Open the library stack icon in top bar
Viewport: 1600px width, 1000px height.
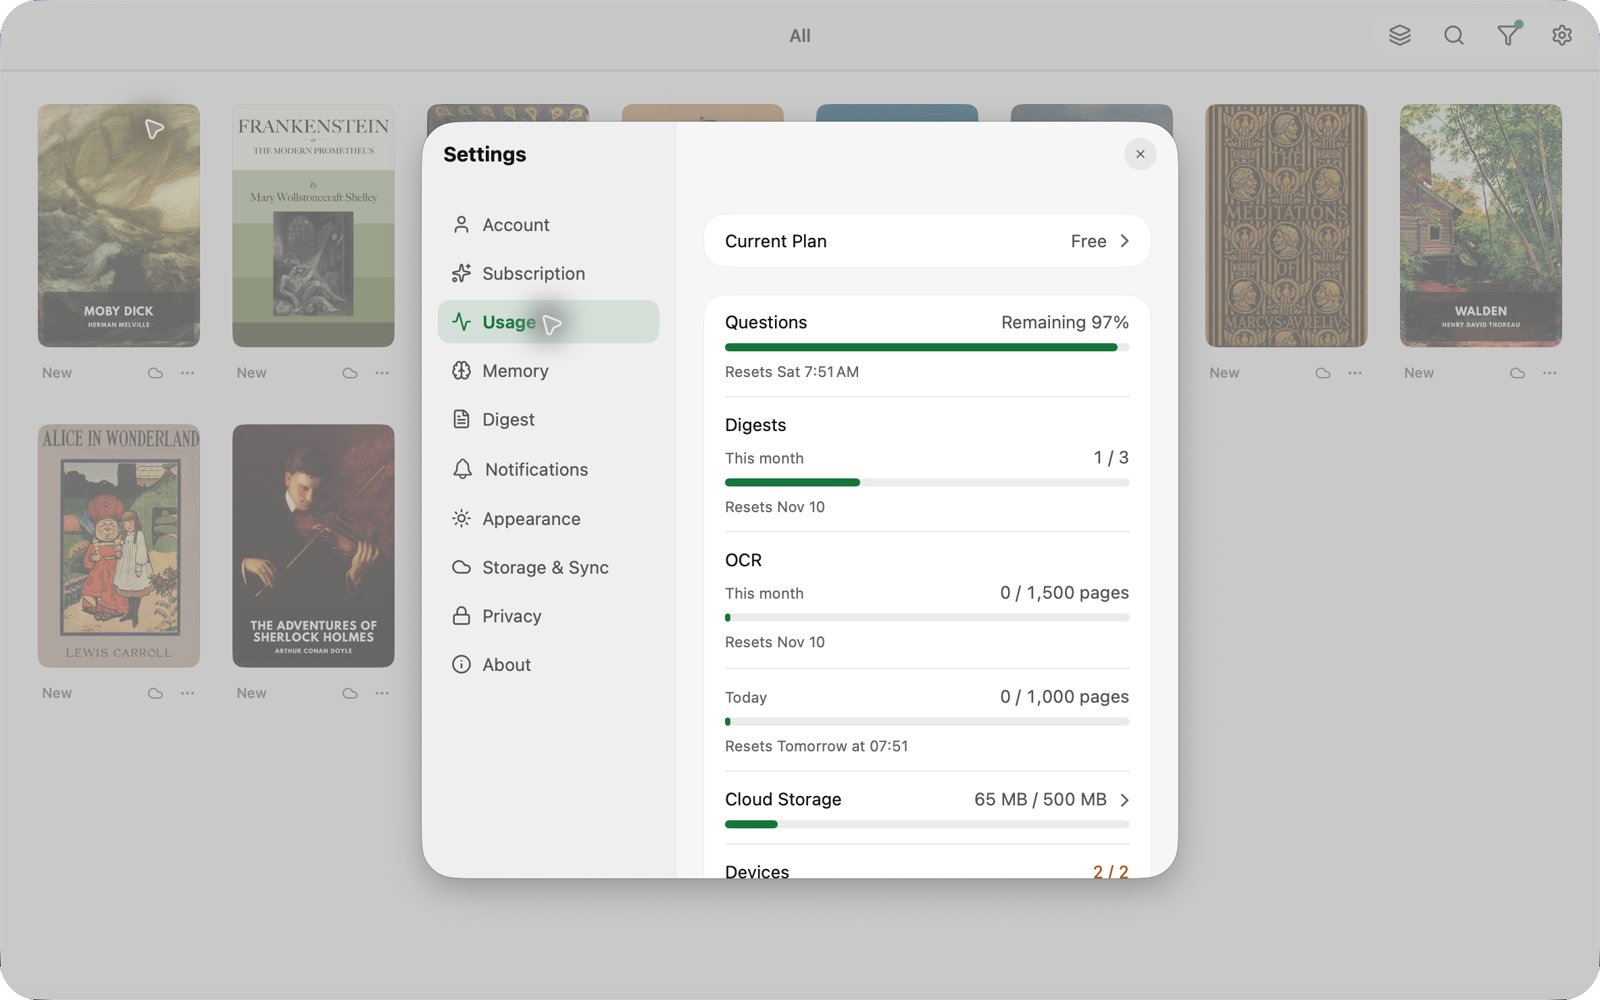[1400, 36]
